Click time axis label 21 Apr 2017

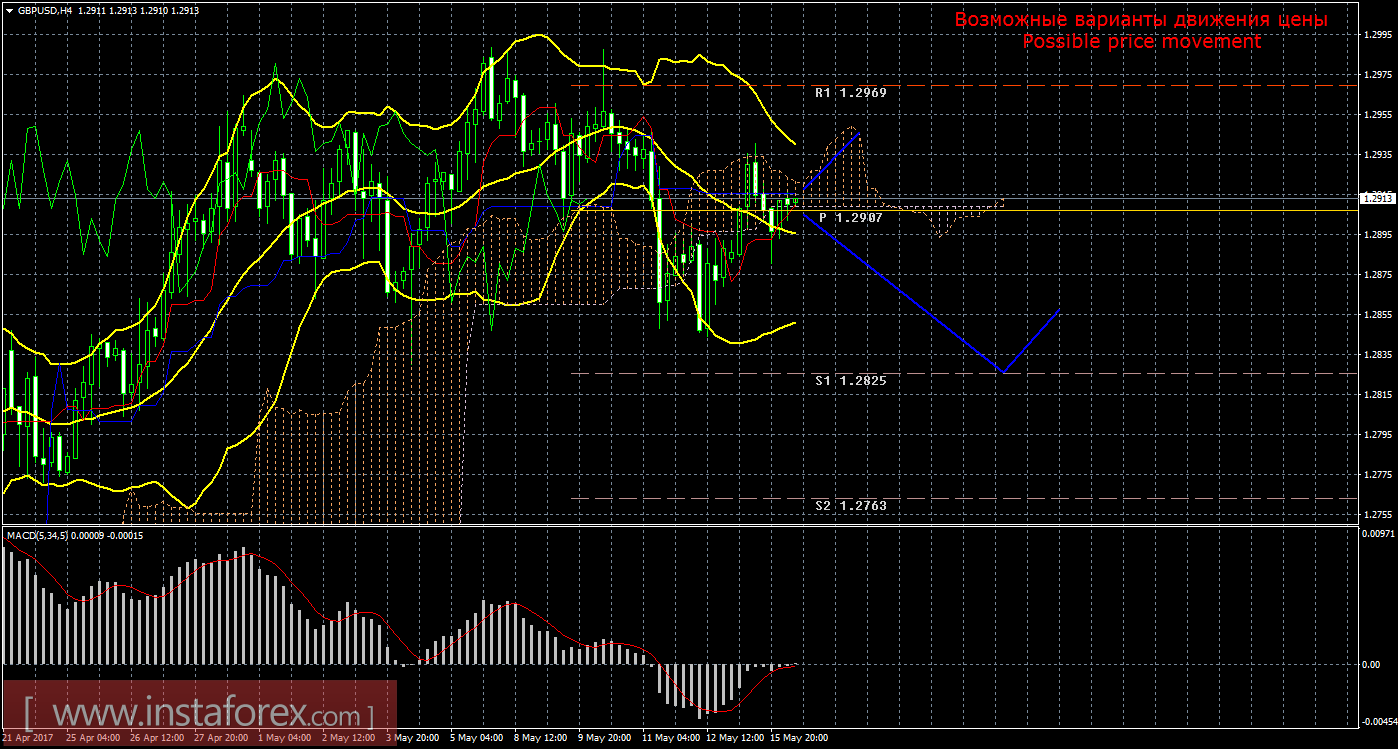(26, 739)
